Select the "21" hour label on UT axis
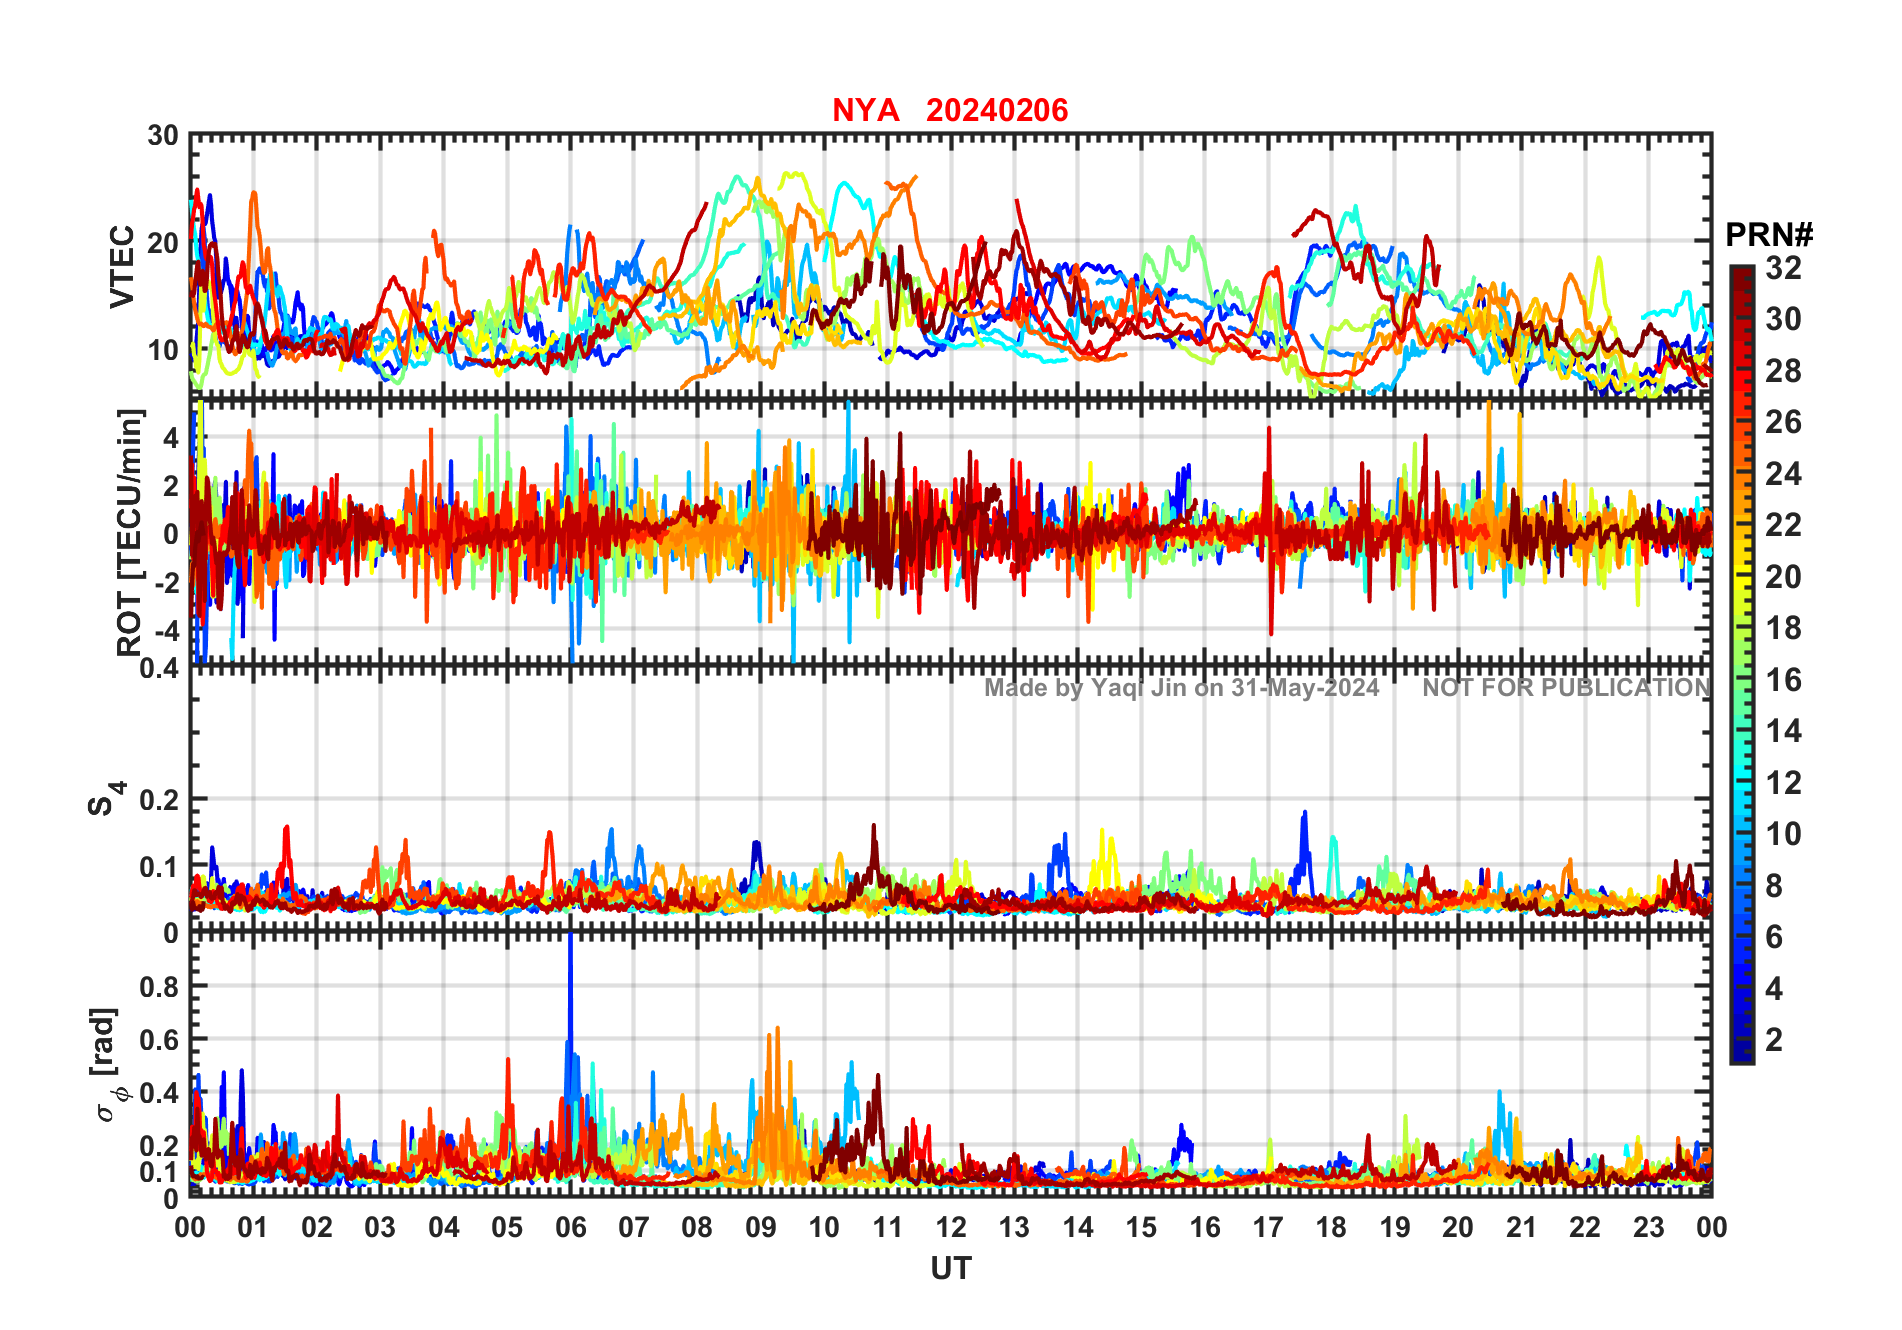This screenshot has height=1330, width=1902. pos(1521,1228)
